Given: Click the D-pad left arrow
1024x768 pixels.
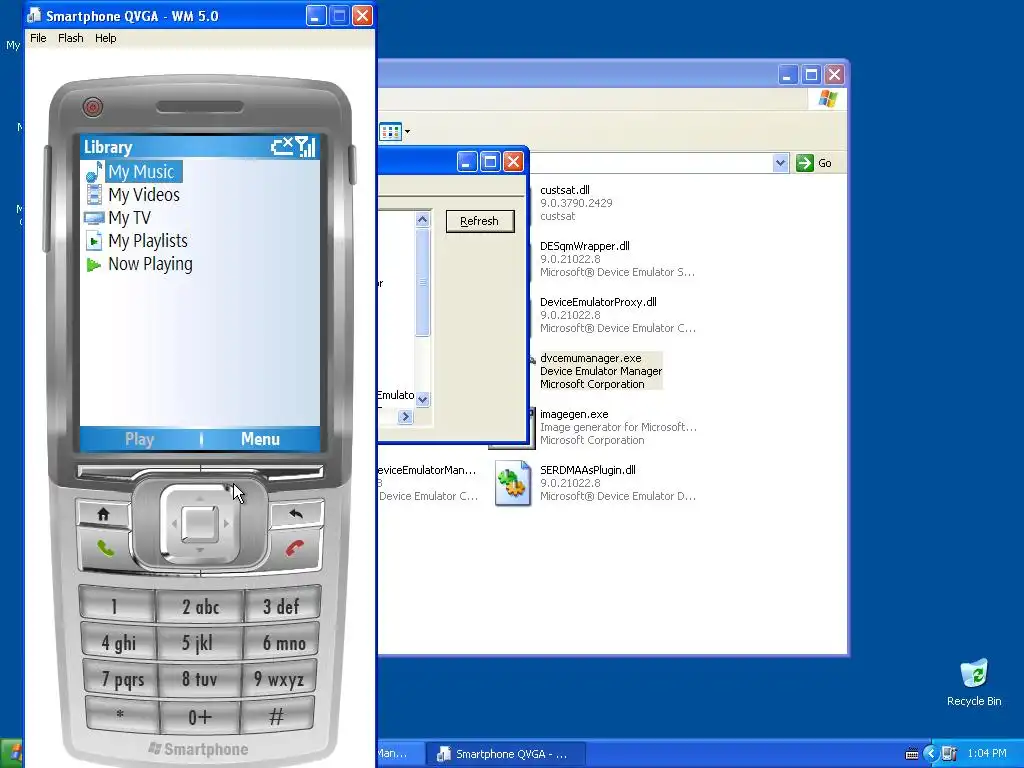Looking at the screenshot, I should pos(174,524).
